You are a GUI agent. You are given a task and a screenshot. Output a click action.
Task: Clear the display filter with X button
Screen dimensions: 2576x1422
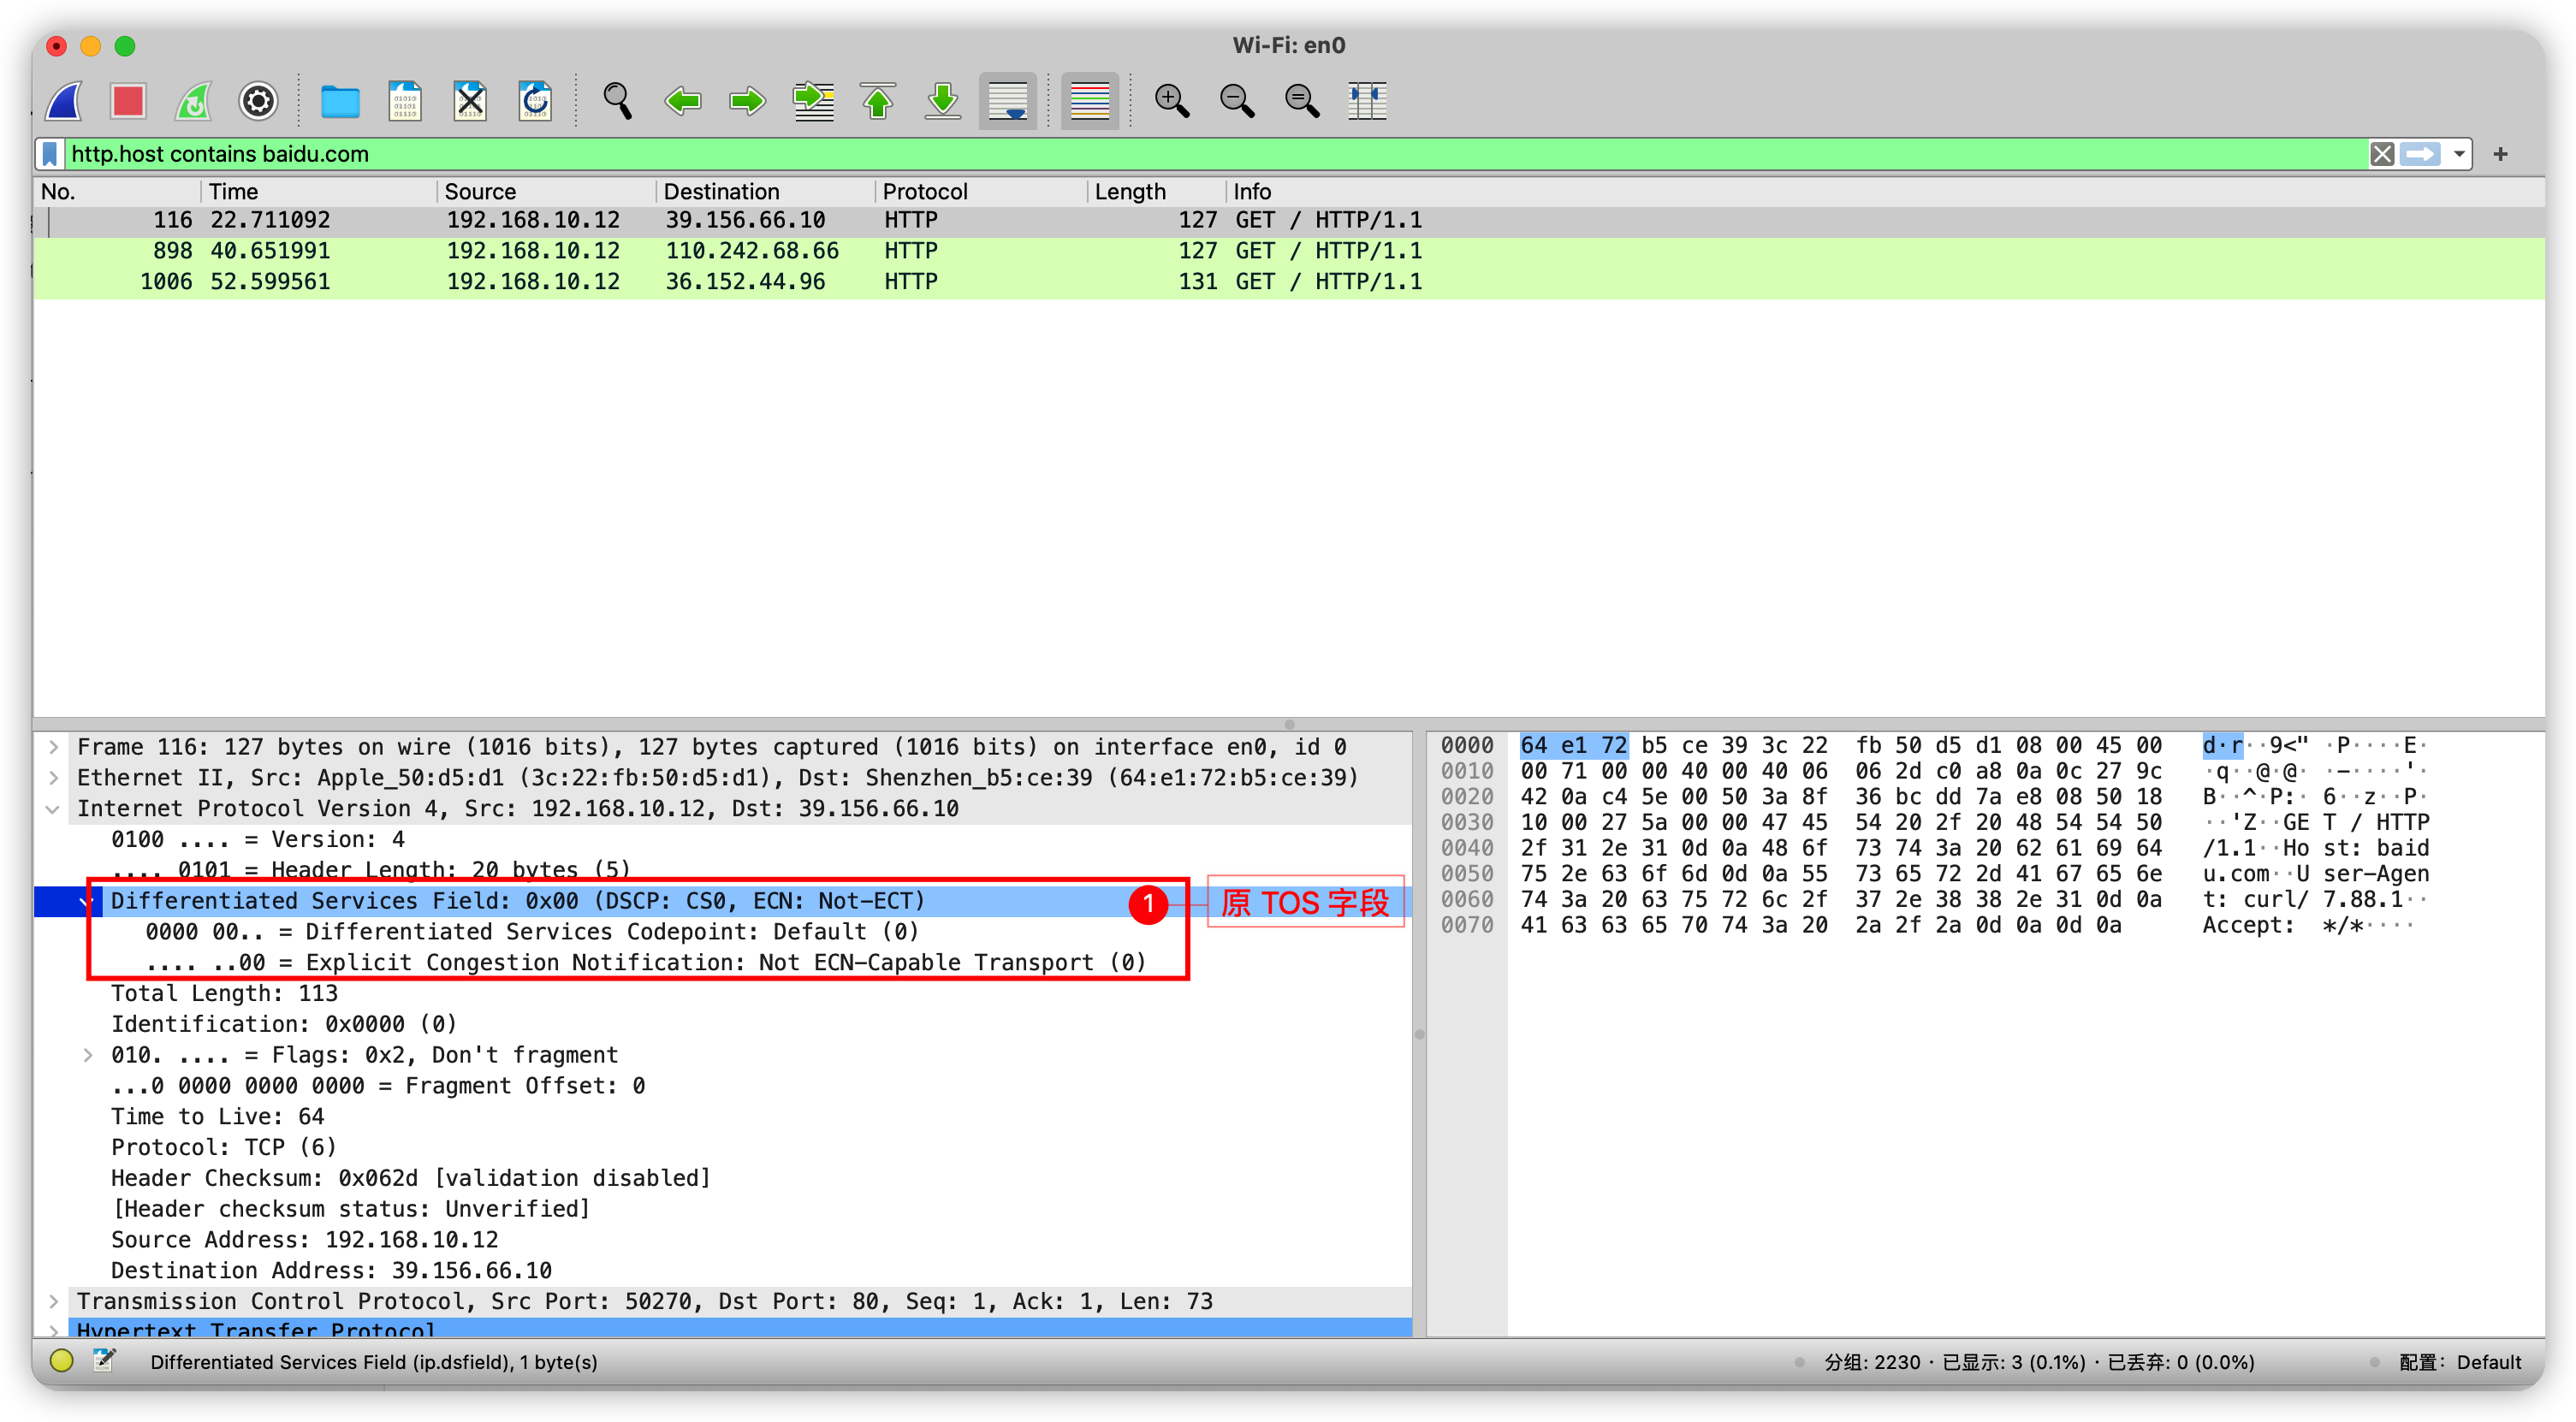click(2382, 154)
